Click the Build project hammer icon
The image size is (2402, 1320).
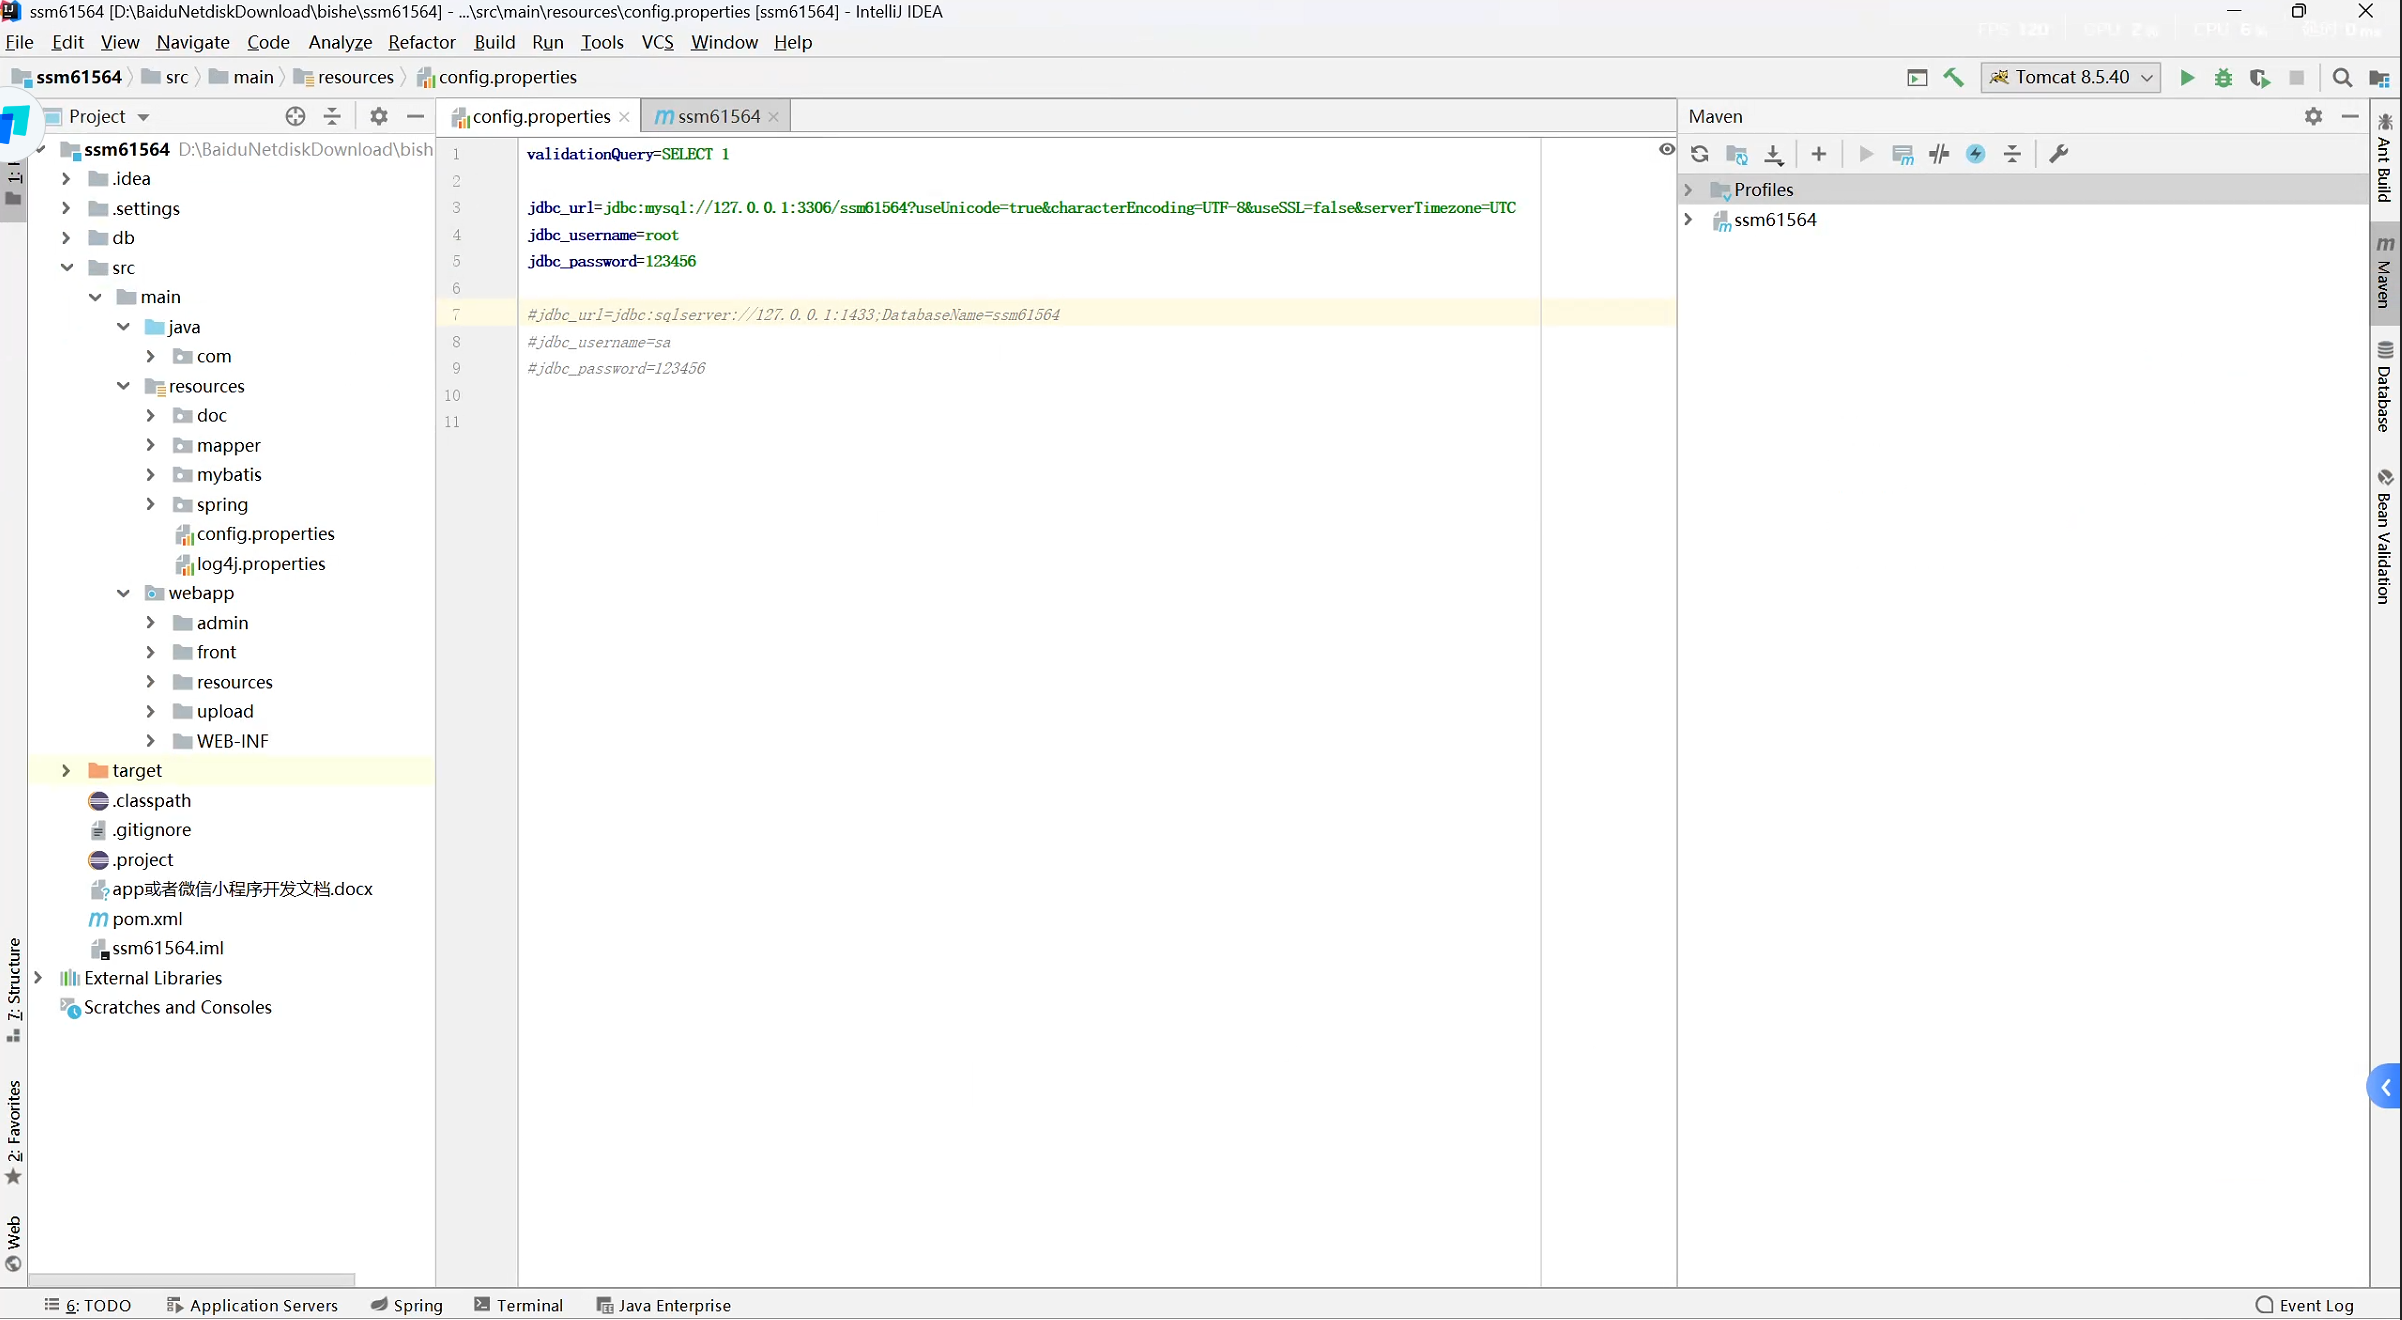click(x=1953, y=78)
